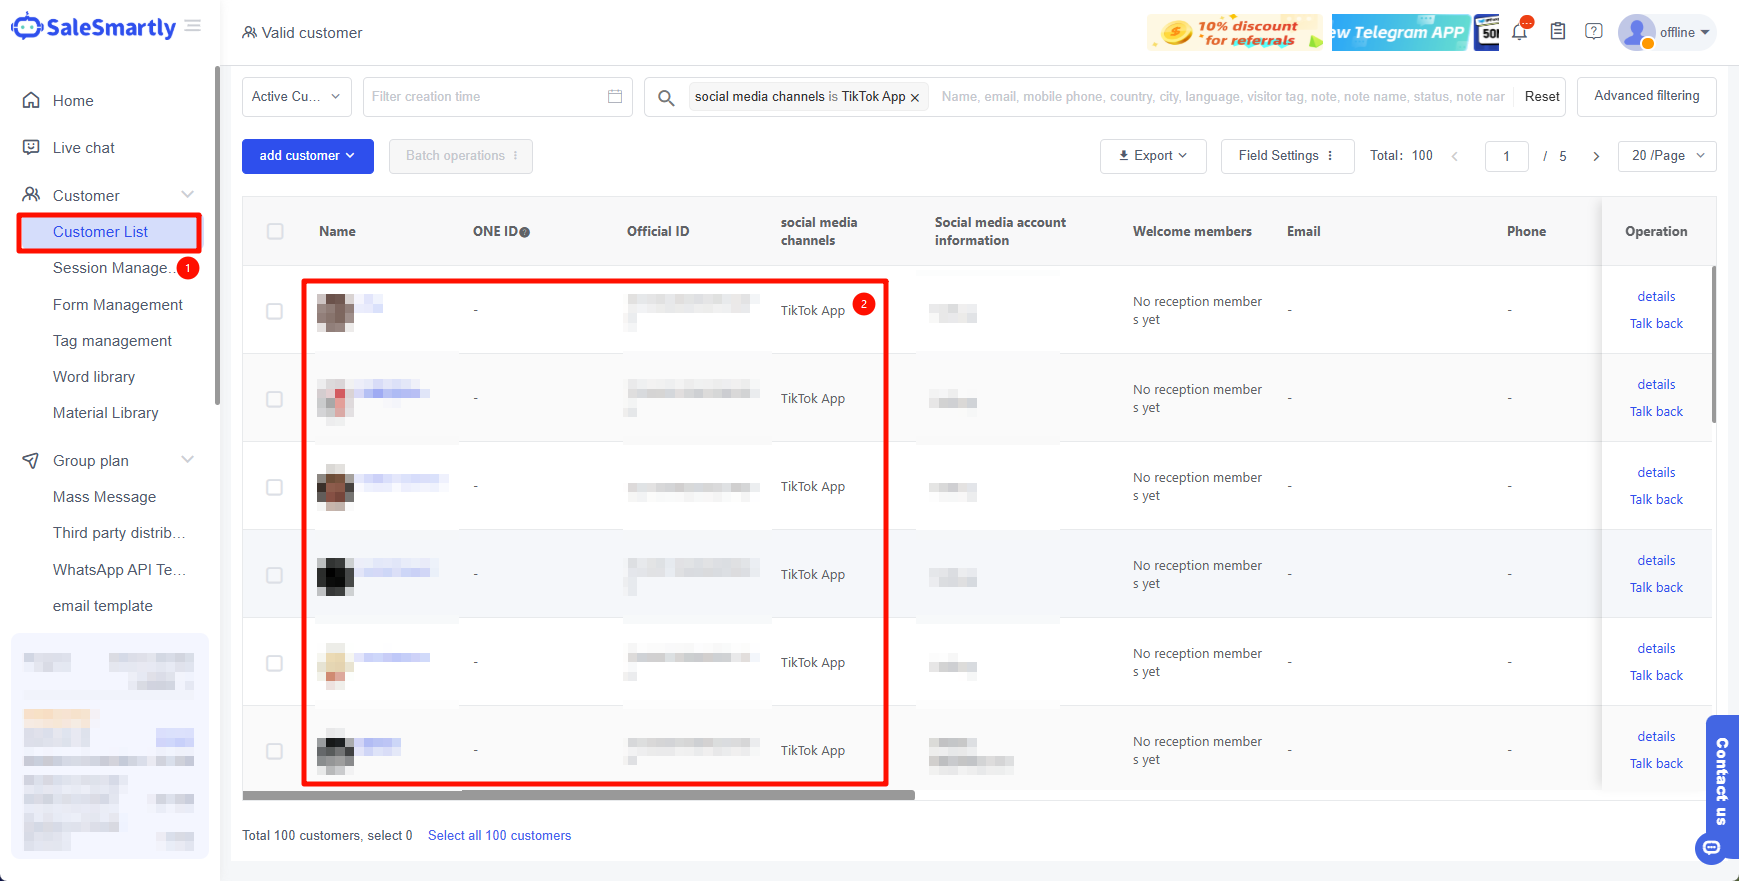Image resolution: width=1739 pixels, height=881 pixels.
Task: Click the horizontal table scrollbar
Action: pyautogui.click(x=578, y=796)
